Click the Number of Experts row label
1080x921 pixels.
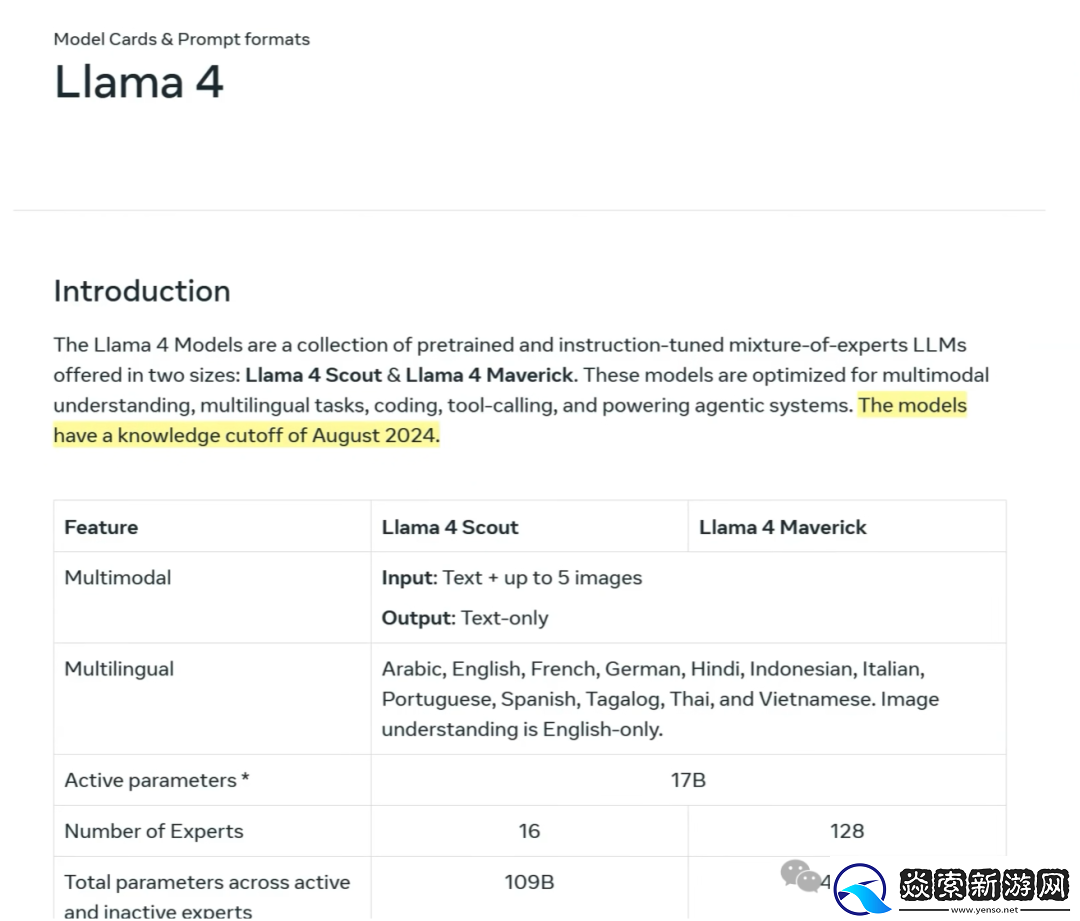pyautogui.click(x=154, y=831)
